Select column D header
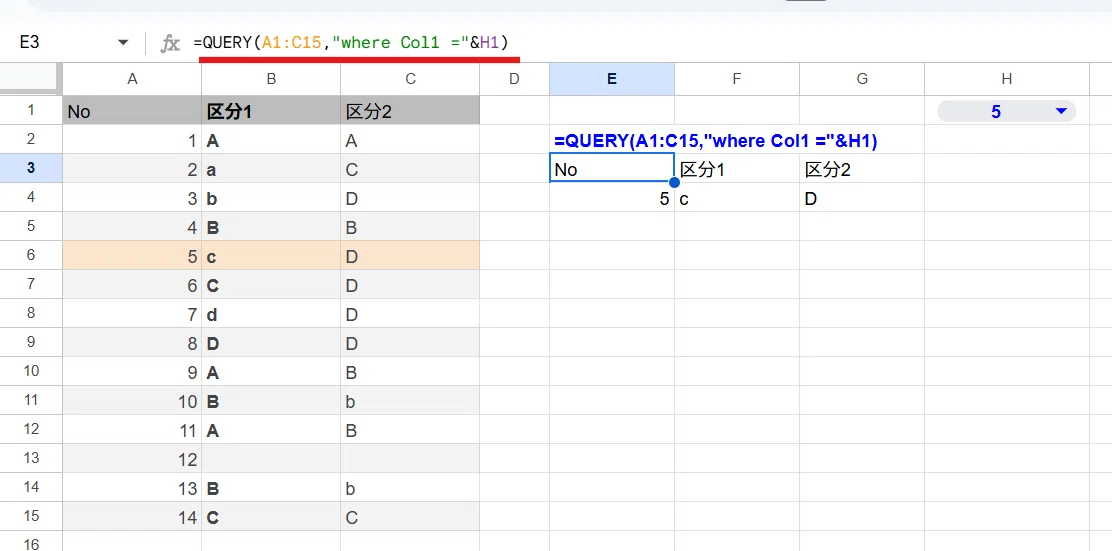 point(514,79)
